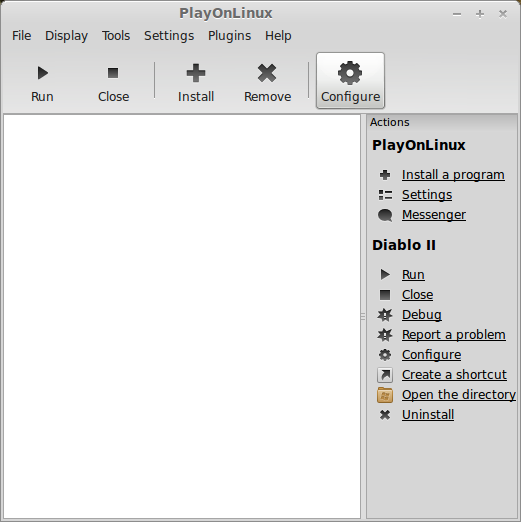Open the Help menu
Viewport: 521px width, 522px height.
[278, 36]
